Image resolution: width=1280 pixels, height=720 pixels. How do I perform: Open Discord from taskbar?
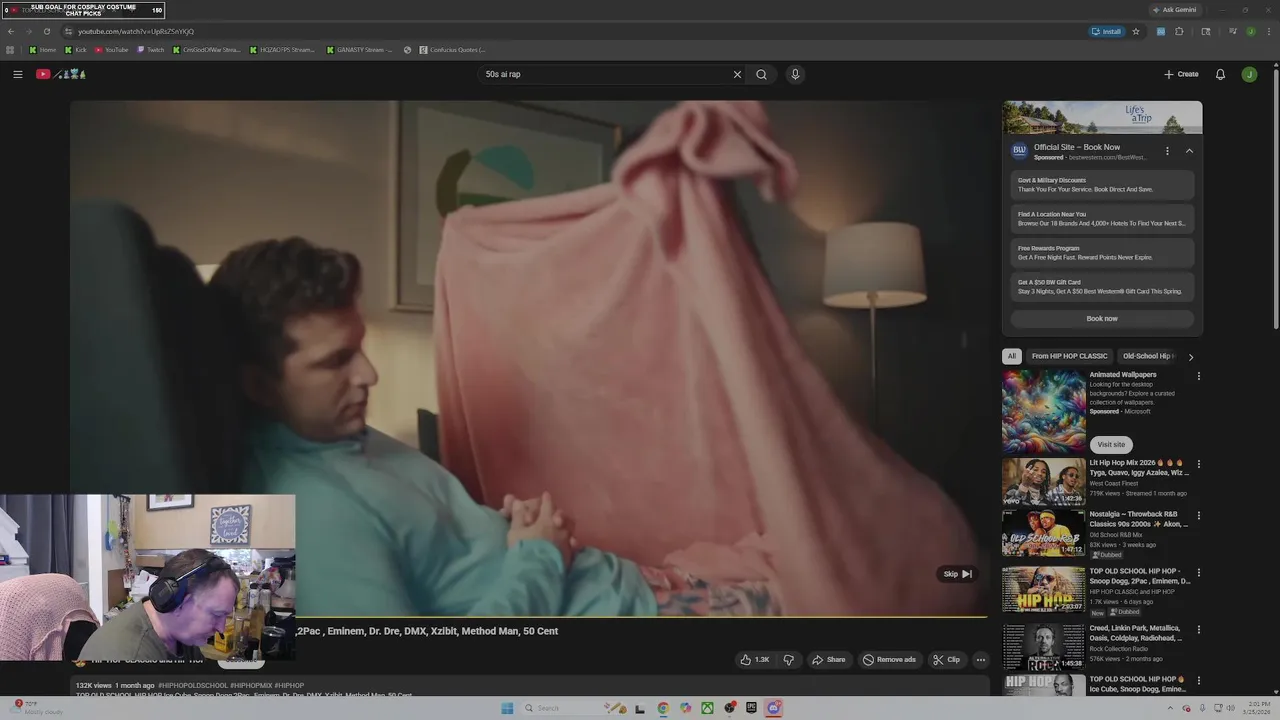773,708
